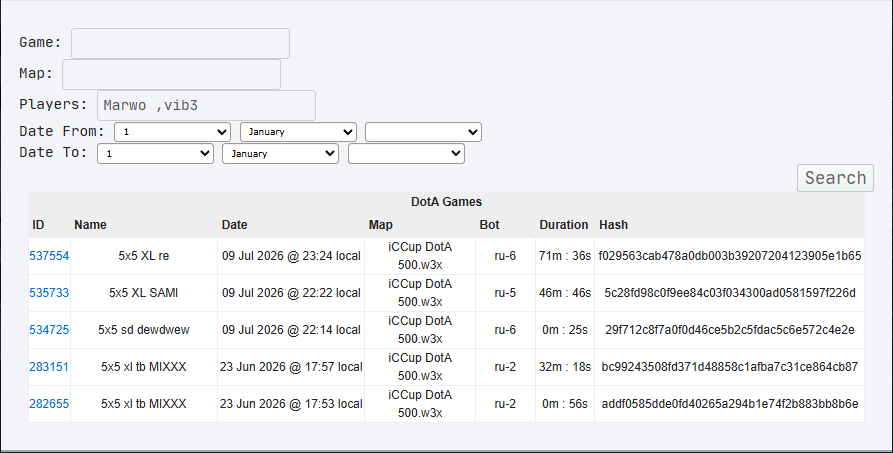Image resolution: width=893 pixels, height=453 pixels.
Task: Click hash starting with 29f712c8f7
Action: [730, 330]
